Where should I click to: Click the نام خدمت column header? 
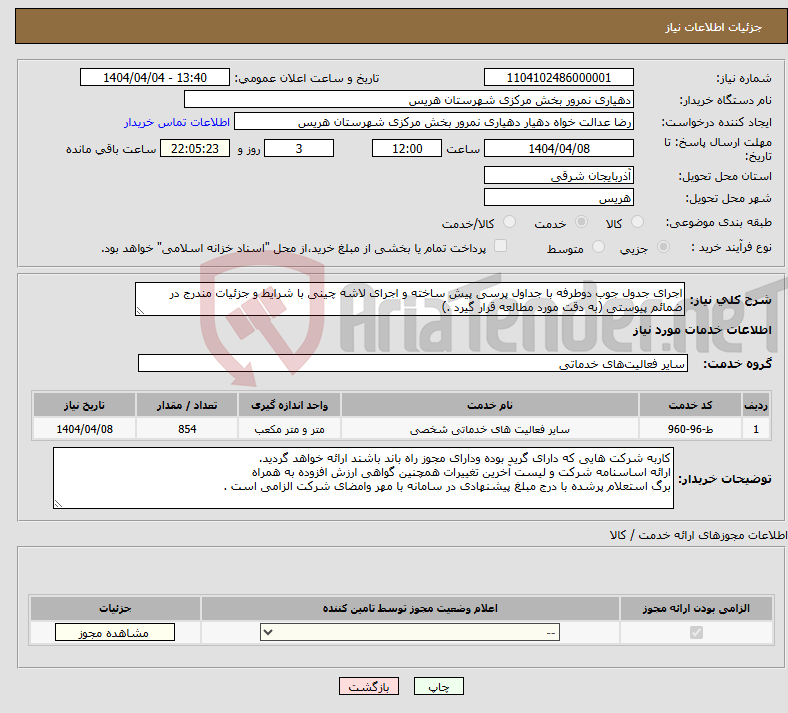point(489,405)
